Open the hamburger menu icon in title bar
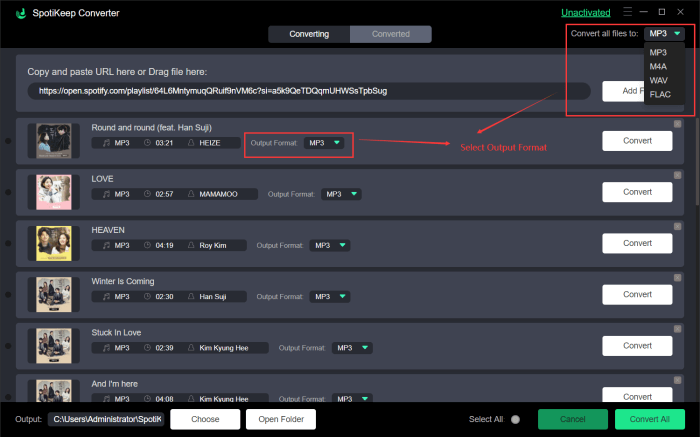The height and width of the screenshot is (437, 700). pos(628,12)
